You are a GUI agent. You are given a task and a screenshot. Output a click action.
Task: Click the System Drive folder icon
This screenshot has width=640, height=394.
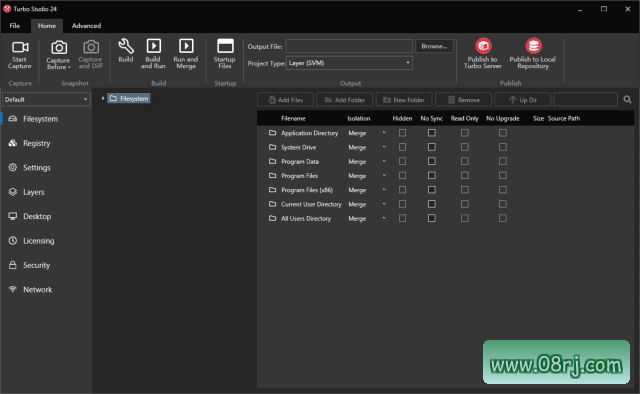272,147
